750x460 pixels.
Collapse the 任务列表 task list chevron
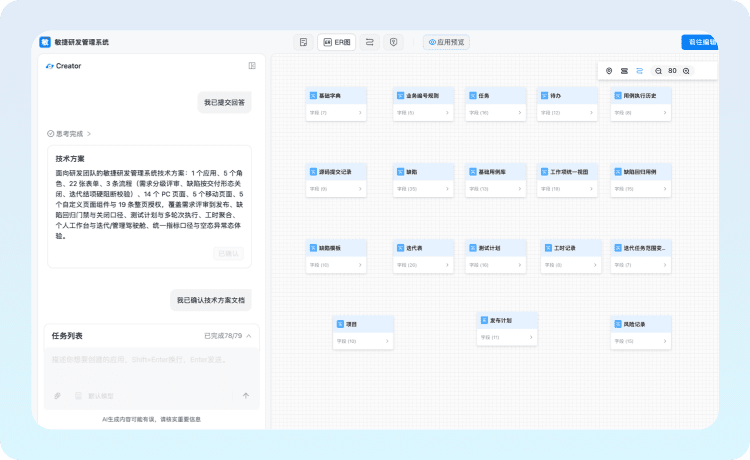click(249, 336)
